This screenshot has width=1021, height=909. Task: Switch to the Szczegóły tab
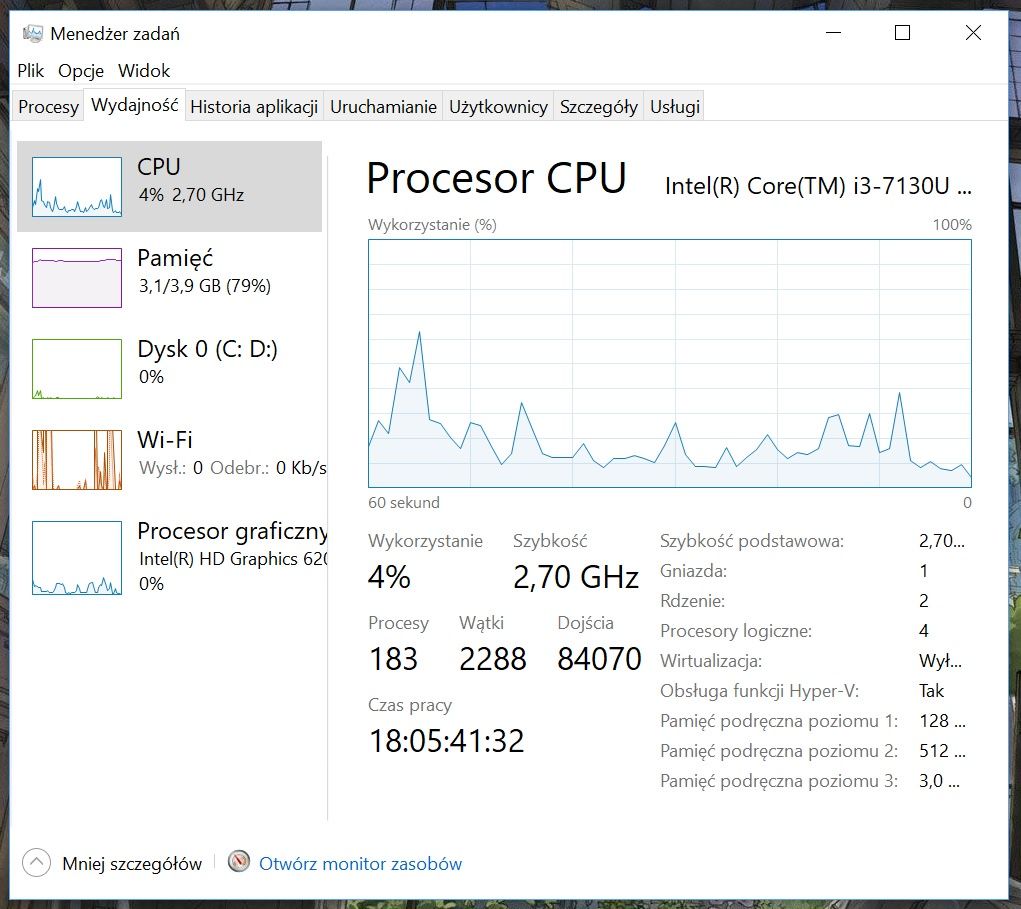[x=598, y=106]
